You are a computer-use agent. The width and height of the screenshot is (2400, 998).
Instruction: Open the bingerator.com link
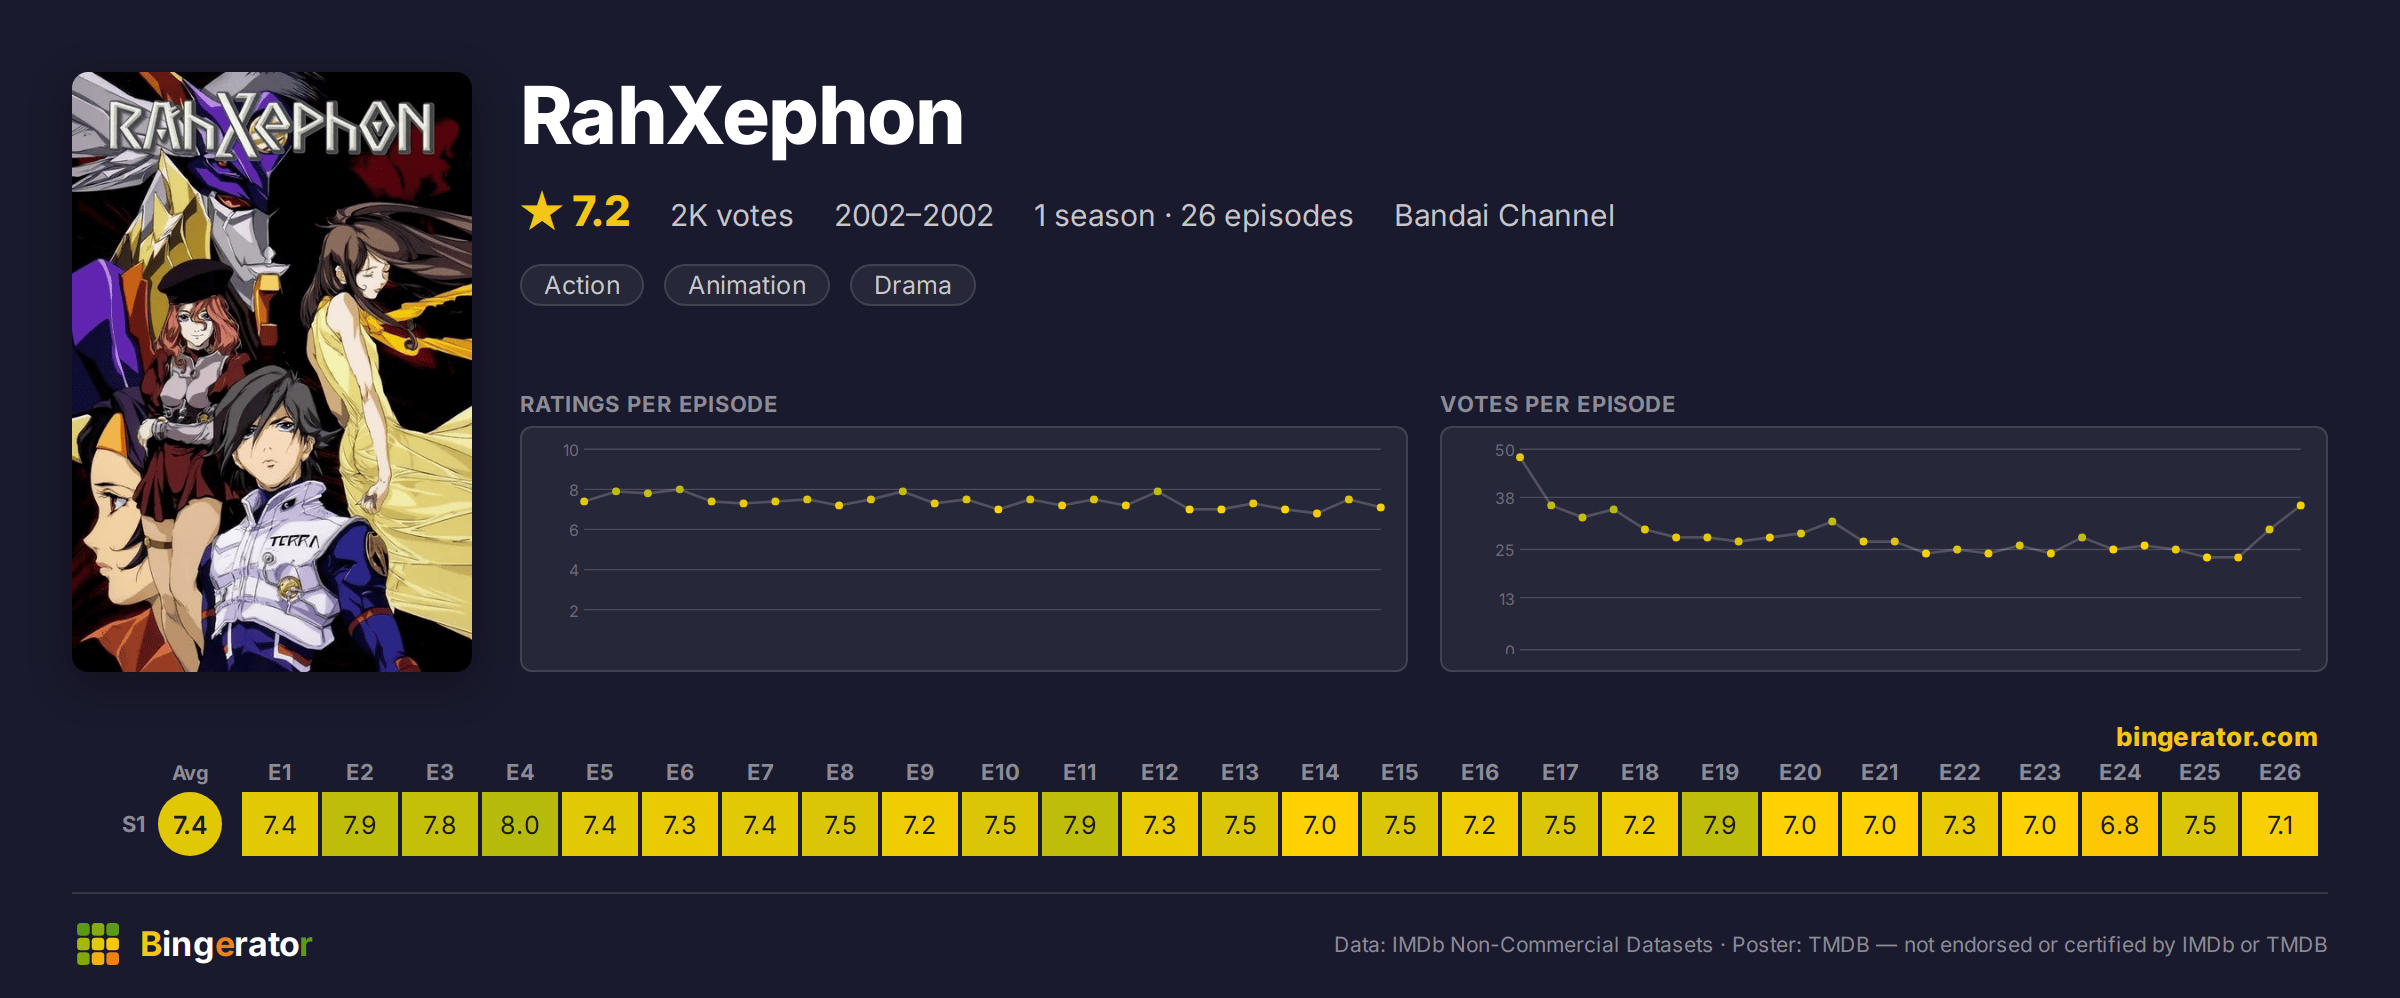click(x=2216, y=737)
